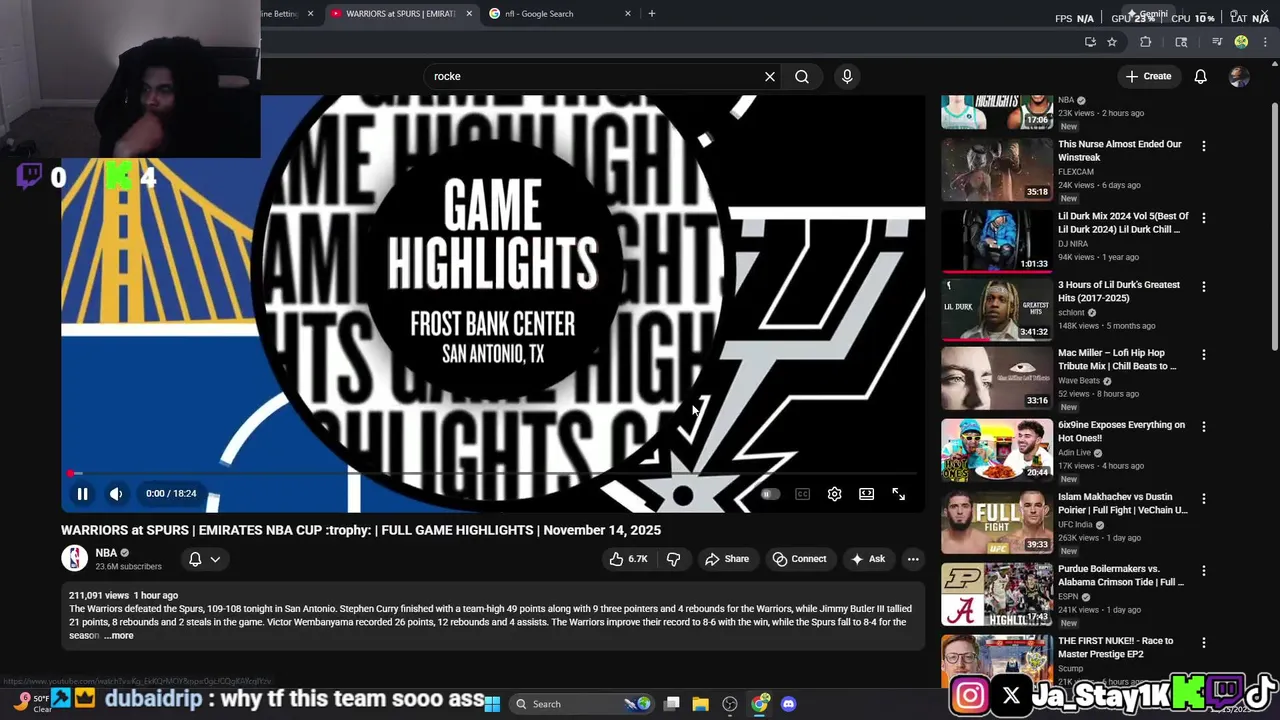Image resolution: width=1280 pixels, height=720 pixels.
Task: Open the Create menu
Action: [x=1147, y=76]
